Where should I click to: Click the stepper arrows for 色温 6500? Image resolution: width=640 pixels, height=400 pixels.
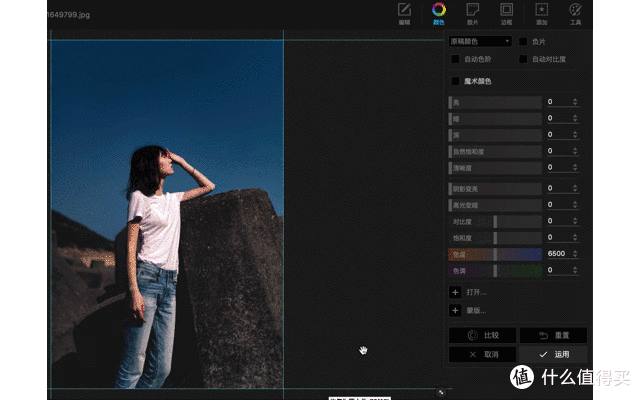[x=575, y=253]
